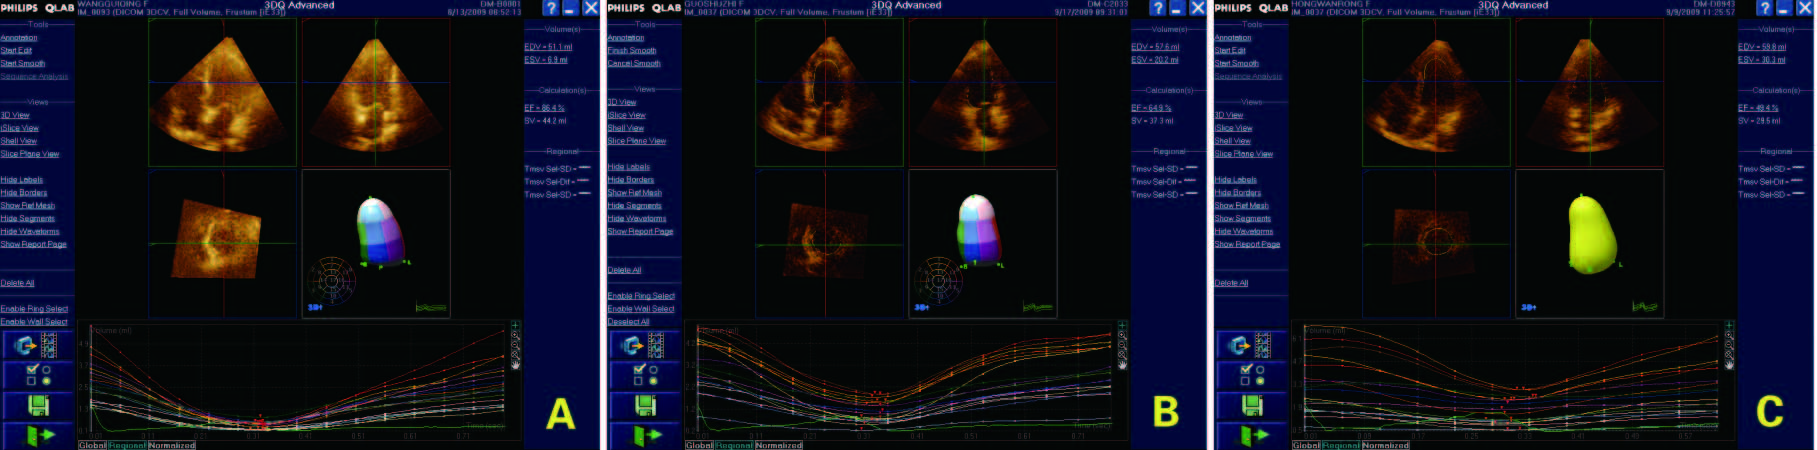
Task: Open help question mark in HONGWANRONG panel
Action: [x=1764, y=8]
